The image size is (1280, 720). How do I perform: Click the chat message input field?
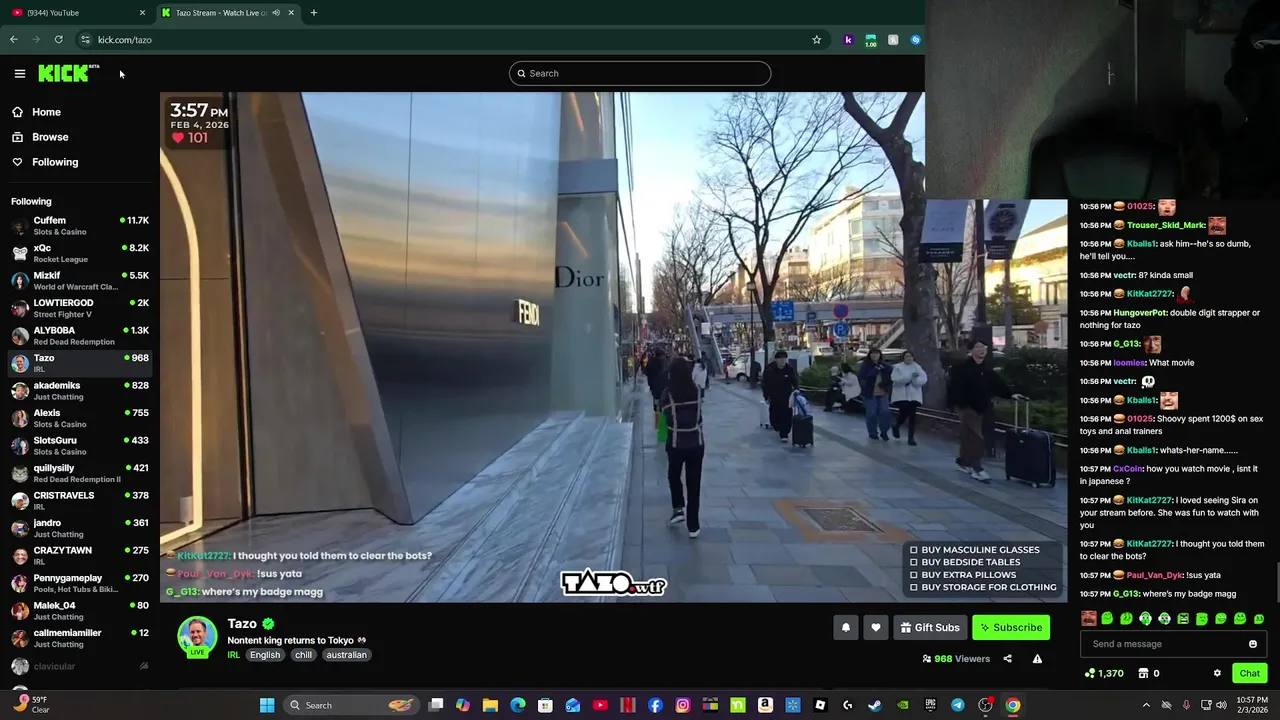tap(1165, 644)
